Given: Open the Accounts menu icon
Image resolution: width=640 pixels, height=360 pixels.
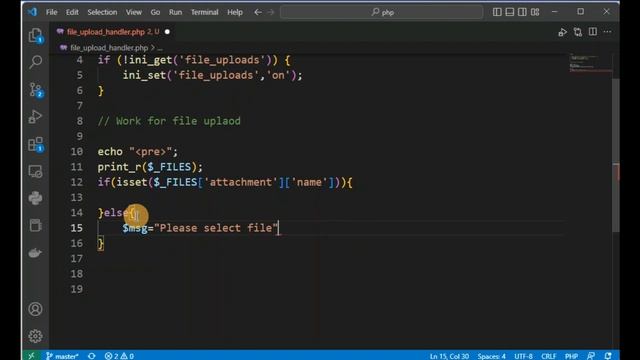Looking at the screenshot, I should pos(36,309).
